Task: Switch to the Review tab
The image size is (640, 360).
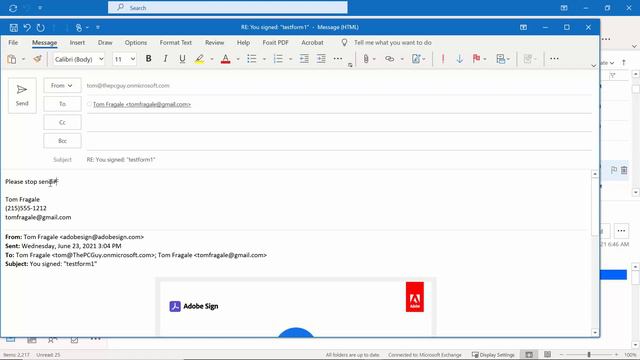Action: point(214,42)
